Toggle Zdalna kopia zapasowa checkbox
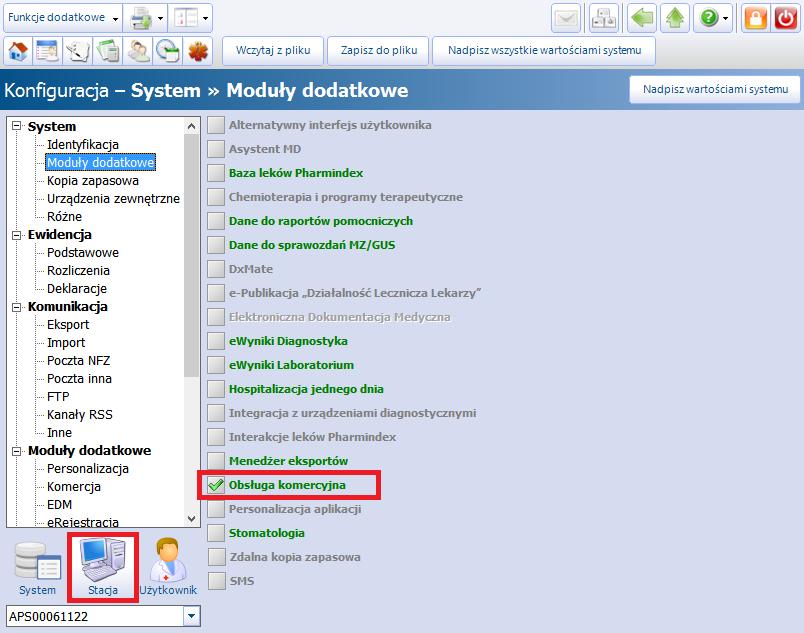 click(x=216, y=557)
